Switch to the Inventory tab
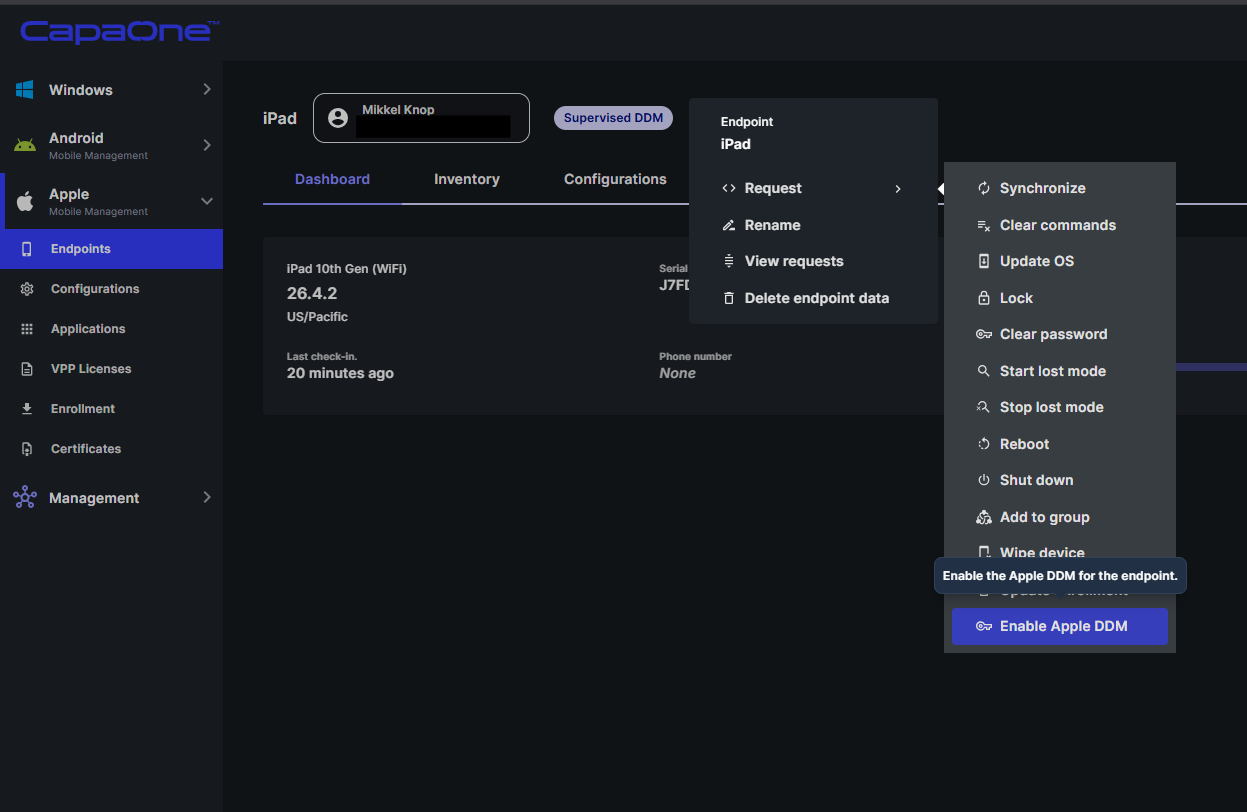Viewport: 1247px width, 812px height. point(467,179)
